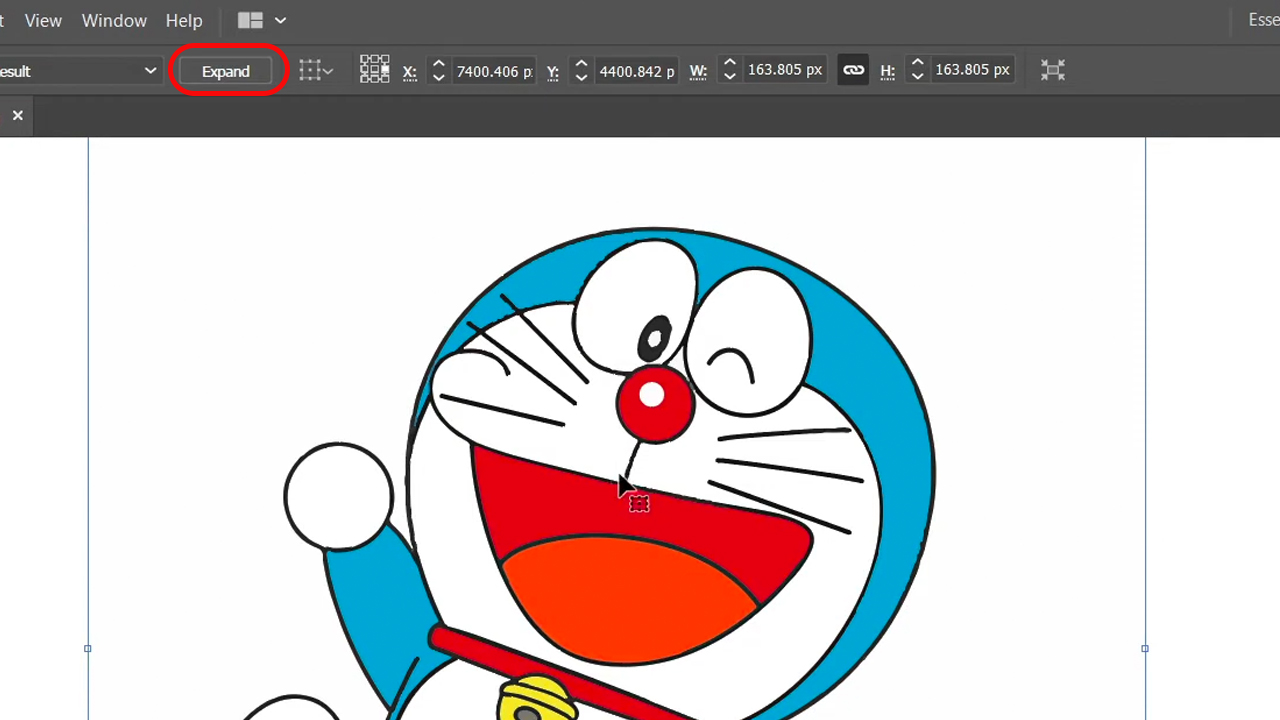Click the Expand button
1280x720 pixels.
point(226,71)
